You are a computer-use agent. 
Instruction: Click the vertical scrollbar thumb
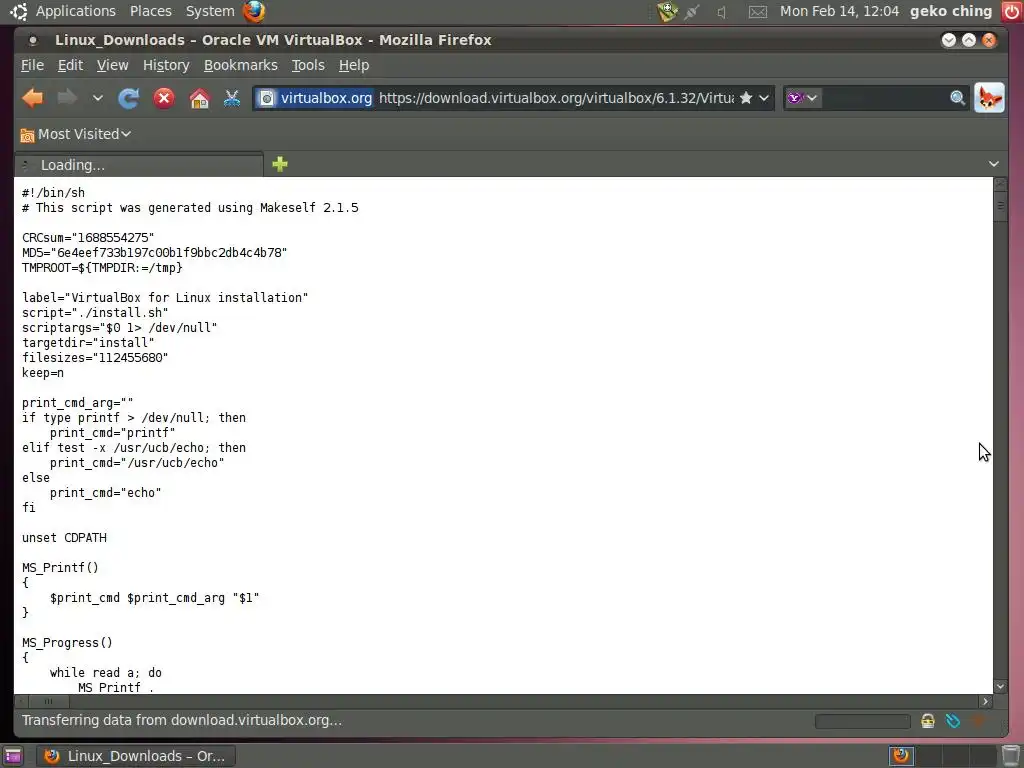pos(1000,206)
